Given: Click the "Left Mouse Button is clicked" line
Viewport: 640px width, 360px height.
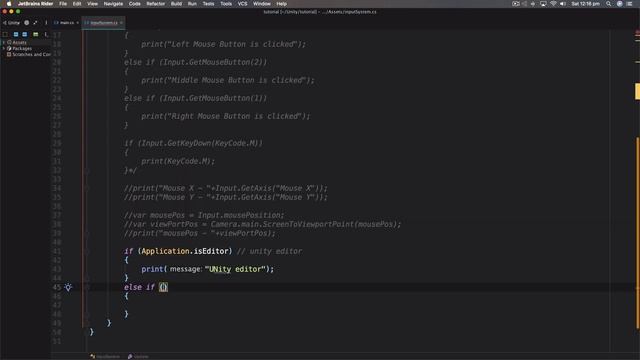Looking at the screenshot, I should click(x=223, y=44).
